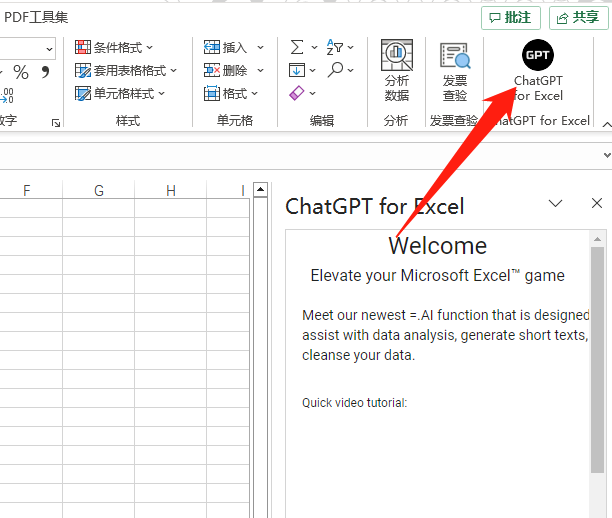The height and width of the screenshot is (518, 612).
Task: Open Conditional Formatting menu (条件格式)
Action: pyautogui.click(x=114, y=48)
